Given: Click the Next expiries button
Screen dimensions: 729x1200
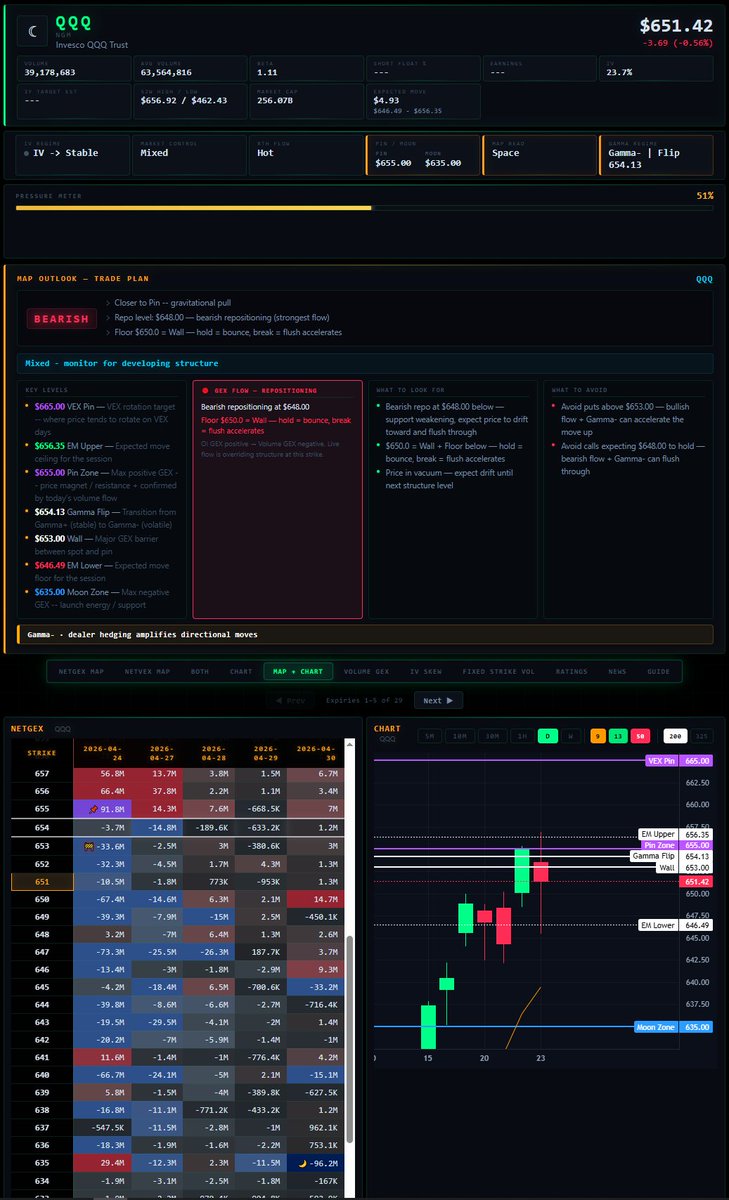Looking at the screenshot, I should (x=439, y=701).
